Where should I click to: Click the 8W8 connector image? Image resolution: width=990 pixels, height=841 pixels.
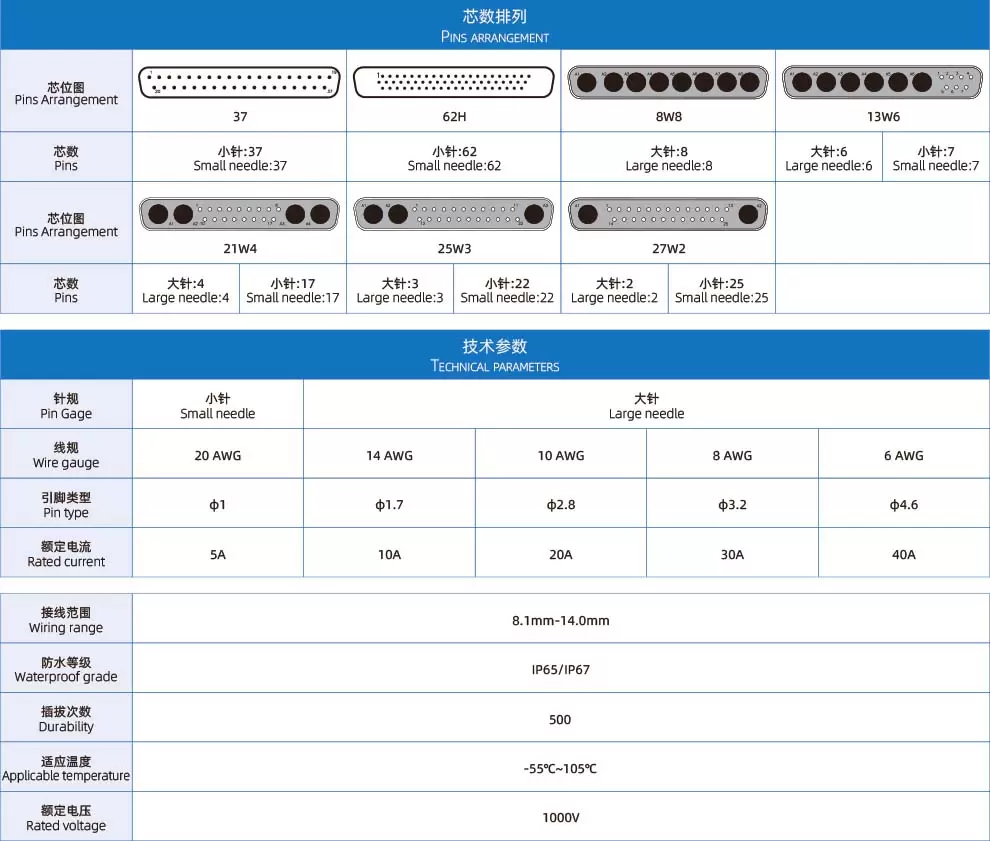[x=668, y=82]
